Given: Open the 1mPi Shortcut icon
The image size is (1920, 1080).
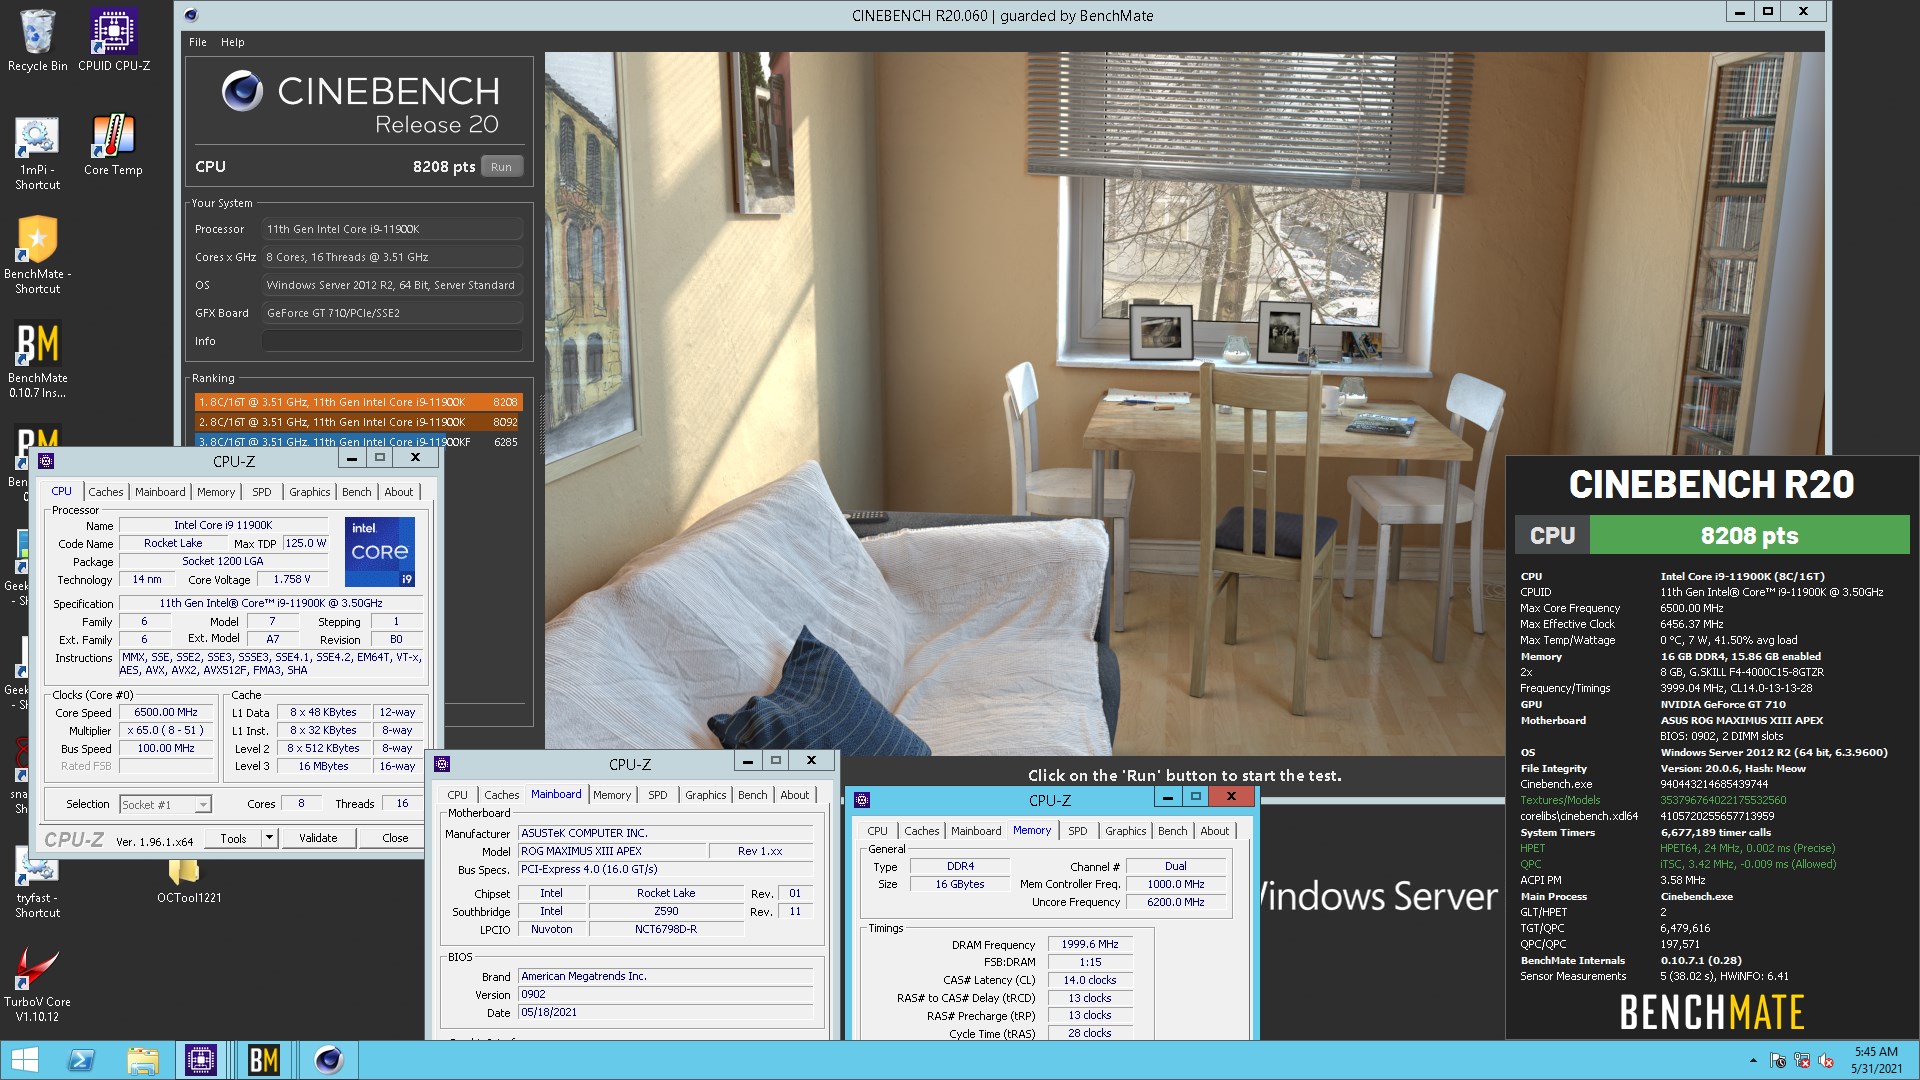Looking at the screenshot, I should pyautogui.click(x=37, y=153).
